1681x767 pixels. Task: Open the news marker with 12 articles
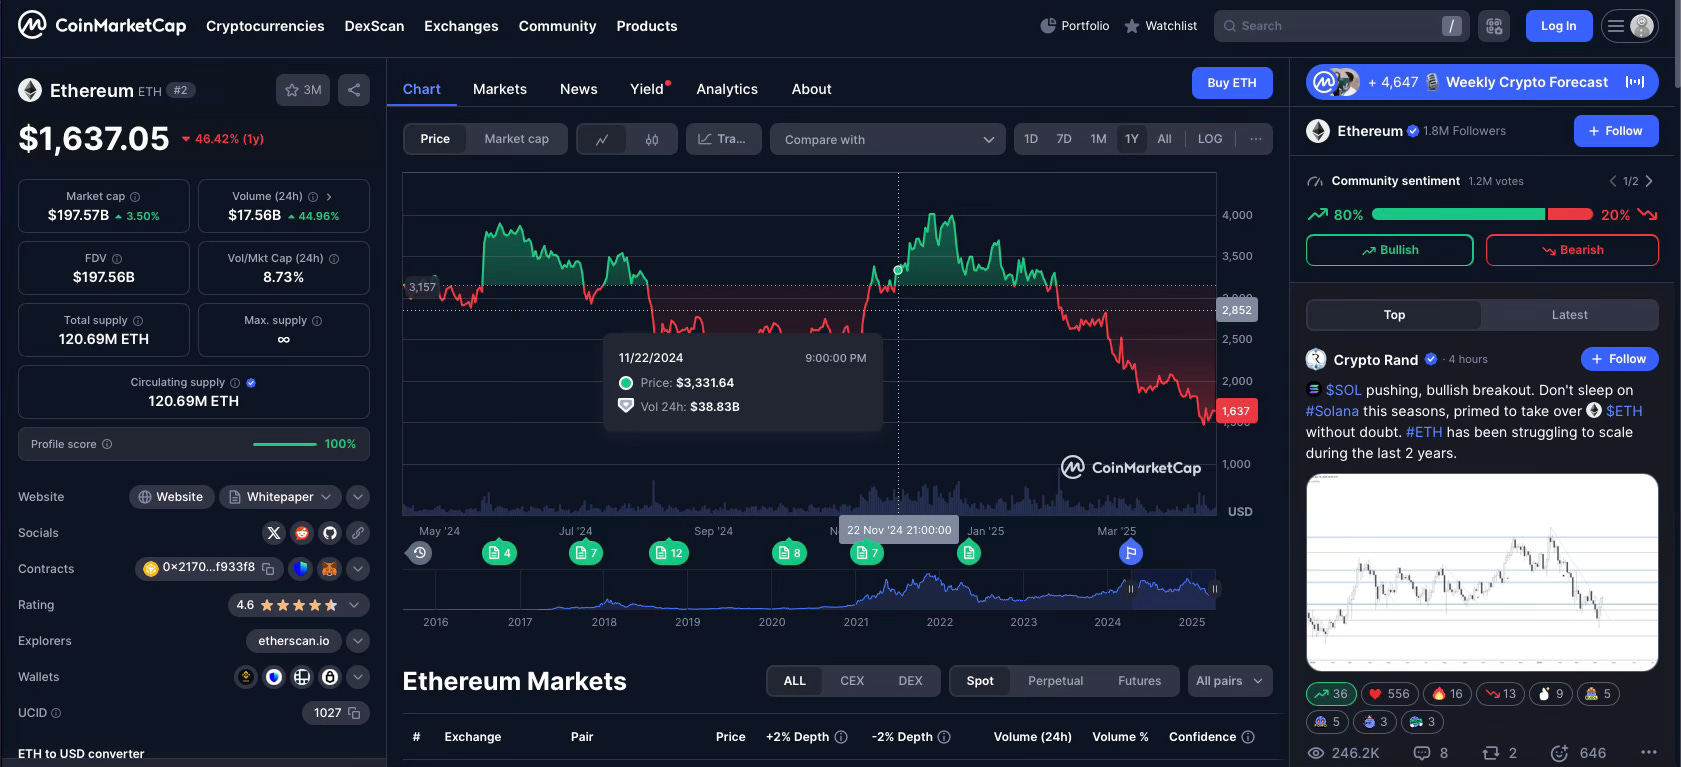pos(669,552)
